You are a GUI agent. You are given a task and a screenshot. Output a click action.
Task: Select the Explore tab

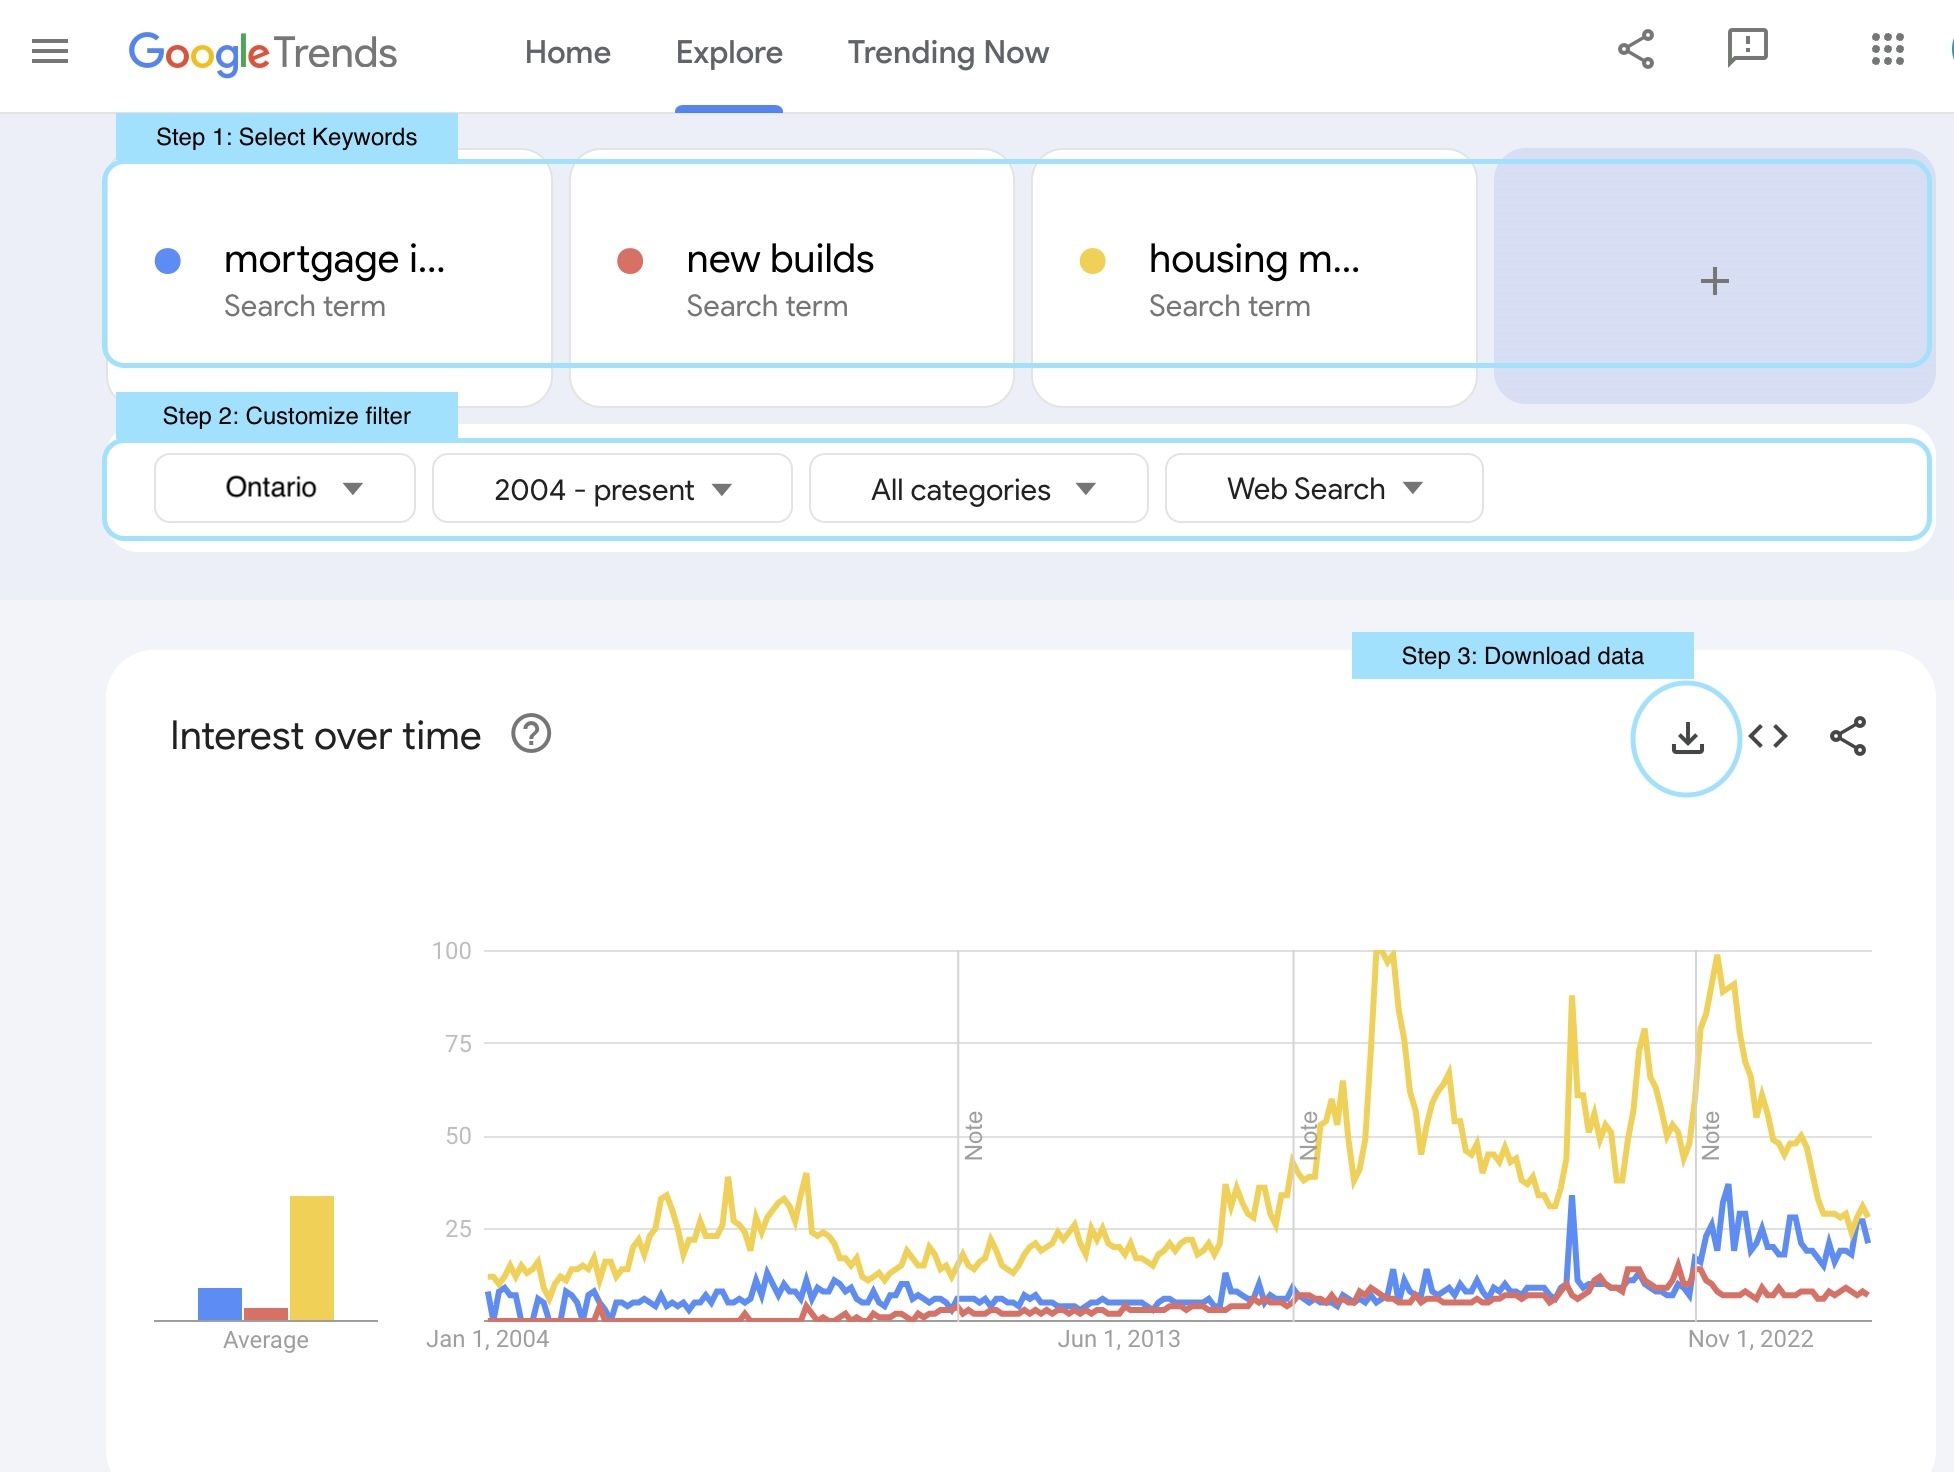pyautogui.click(x=730, y=51)
